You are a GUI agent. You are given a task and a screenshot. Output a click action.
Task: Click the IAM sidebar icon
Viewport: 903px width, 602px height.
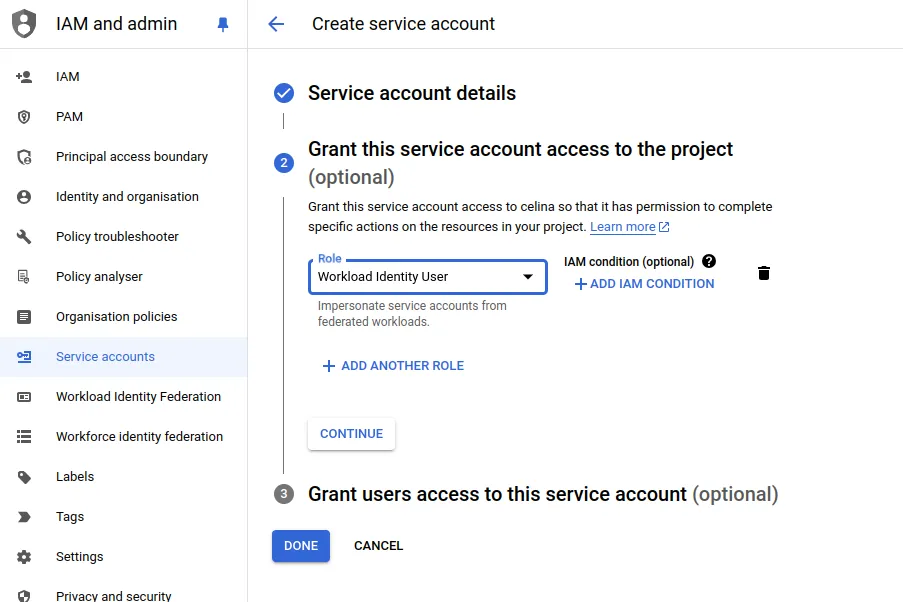tap(25, 76)
